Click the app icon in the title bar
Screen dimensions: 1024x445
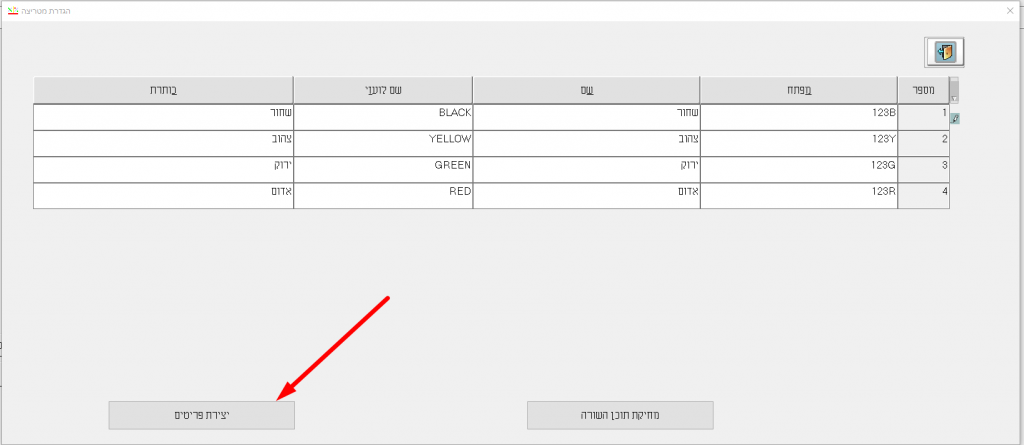pyautogui.click(x=11, y=9)
